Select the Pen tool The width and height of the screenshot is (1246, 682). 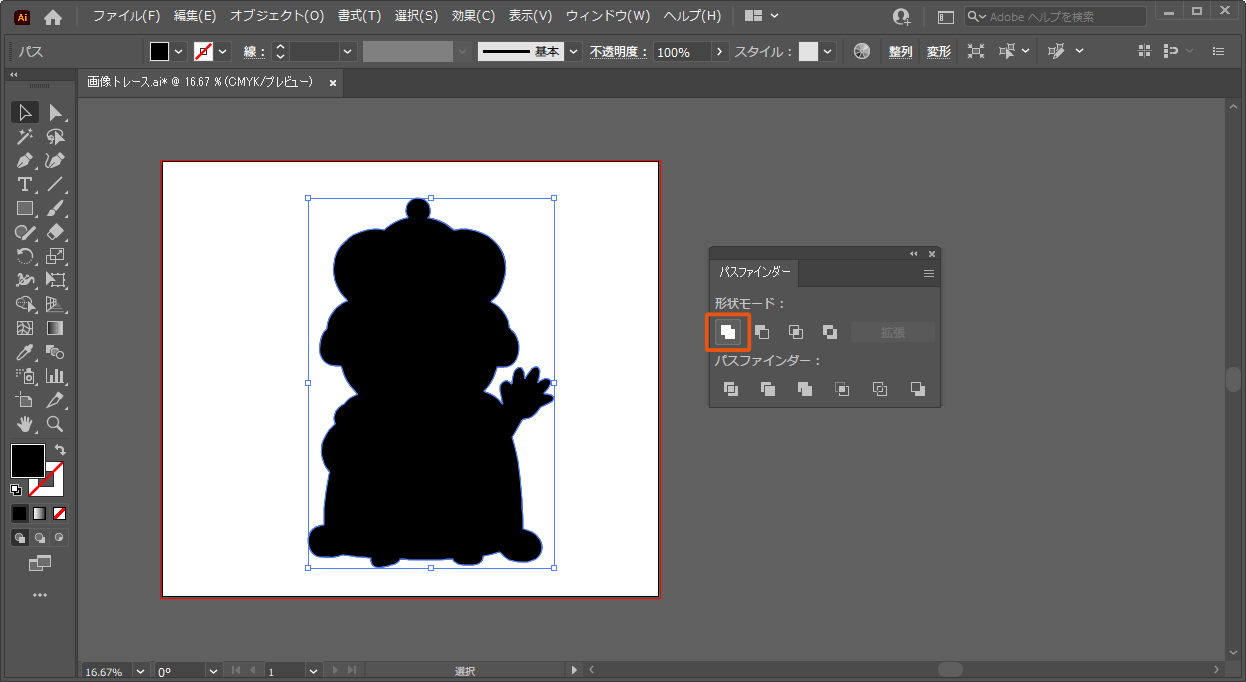(x=25, y=160)
